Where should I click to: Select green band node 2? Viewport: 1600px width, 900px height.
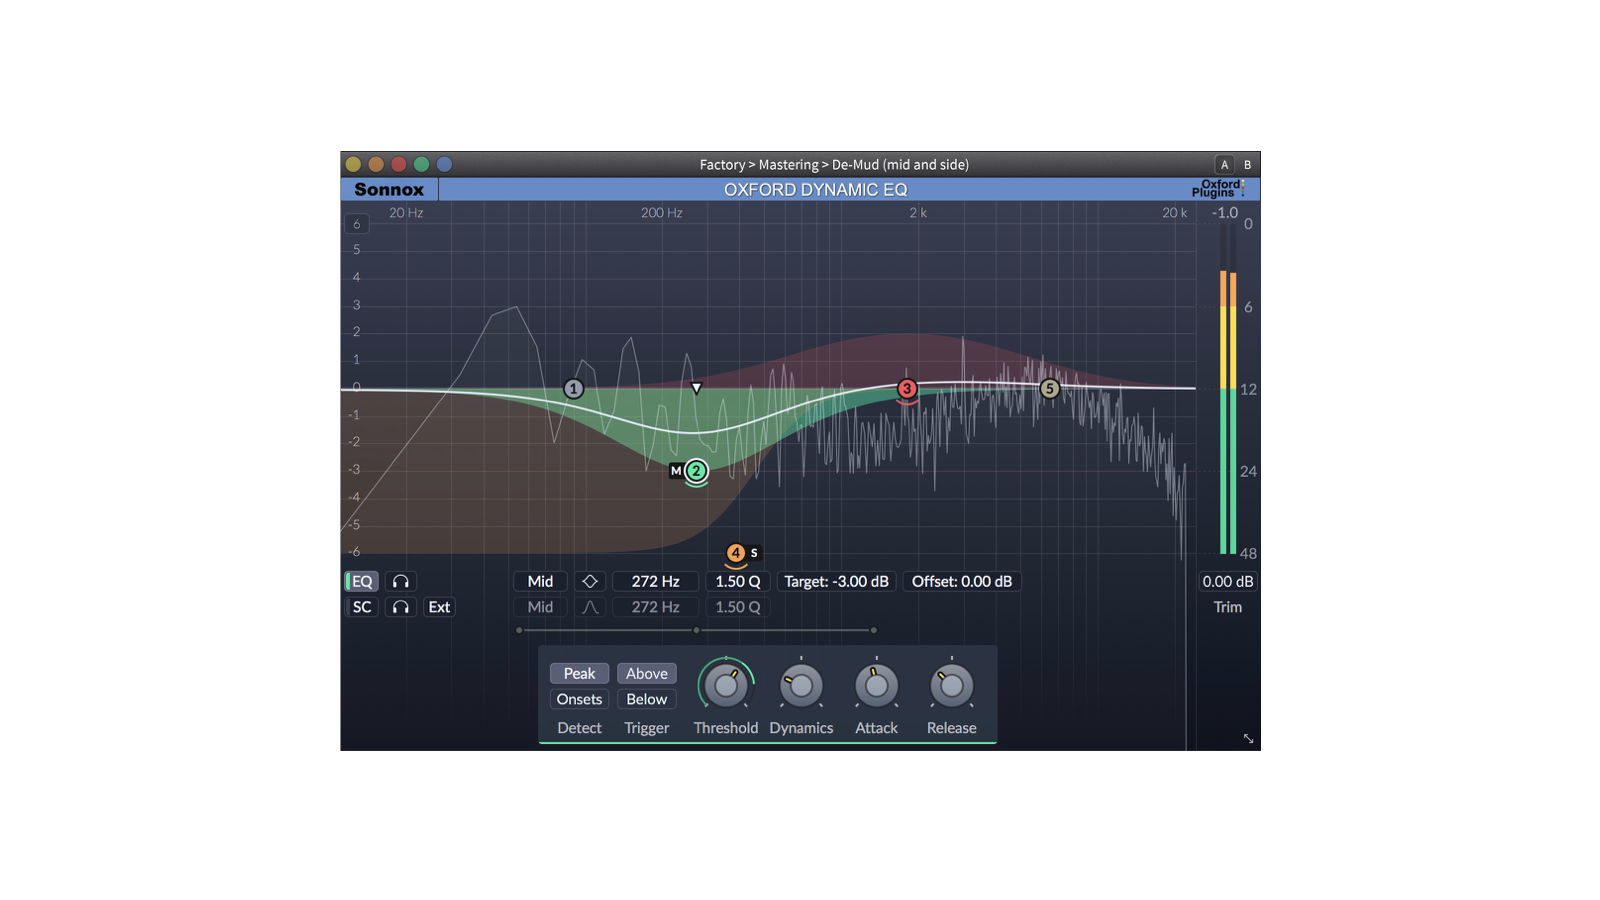[696, 471]
